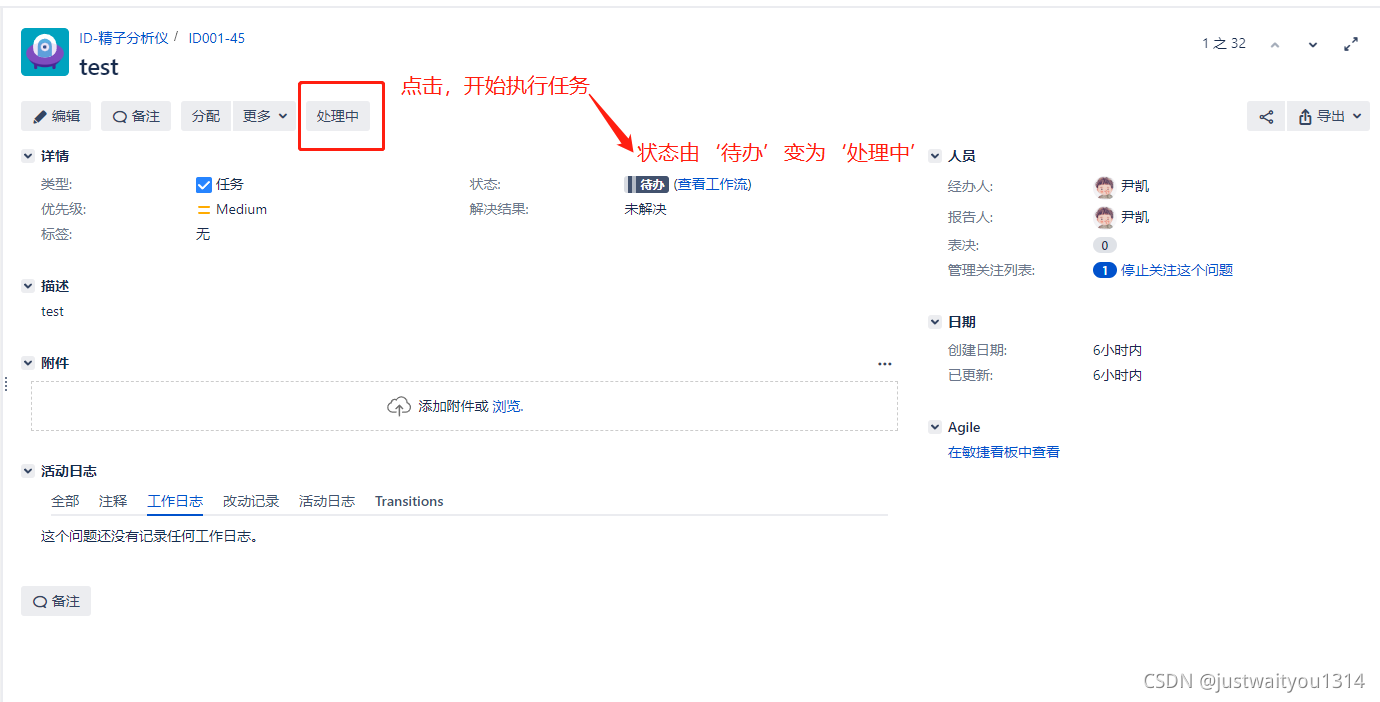Collapse the Agile section
This screenshot has height=702, width=1380.
coord(935,427)
